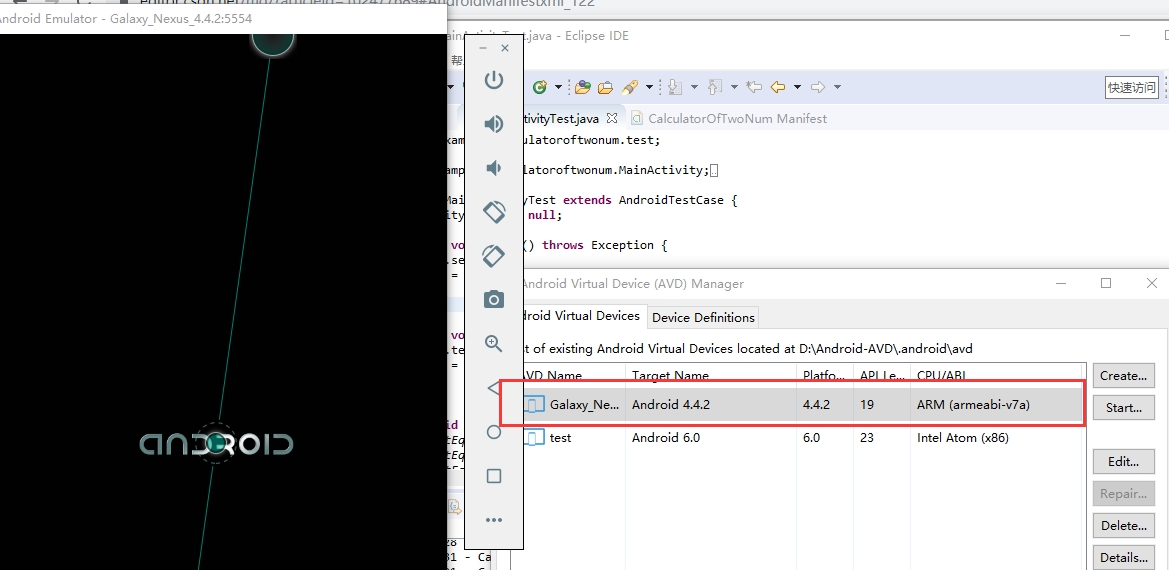
Task: Click the Target Name column header
Action: click(710, 375)
